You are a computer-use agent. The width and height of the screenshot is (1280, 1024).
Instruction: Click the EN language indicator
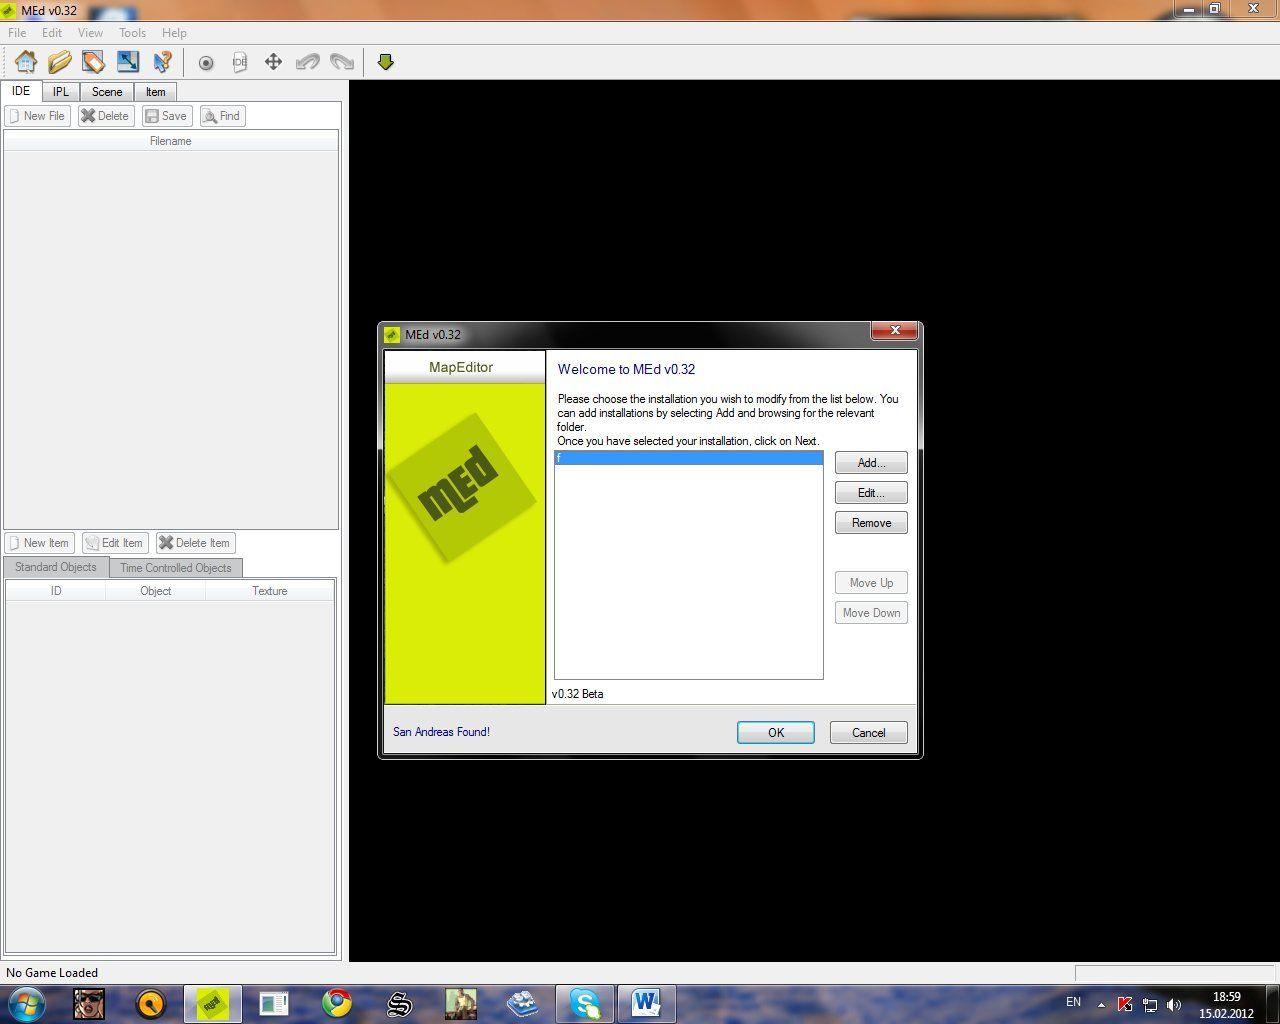coord(1074,1002)
